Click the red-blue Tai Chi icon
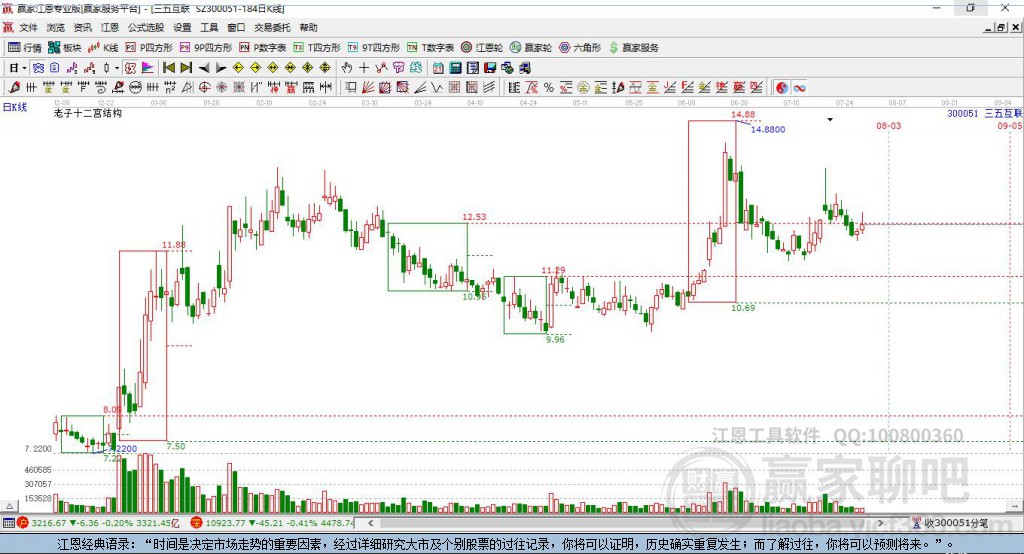 click(782, 88)
